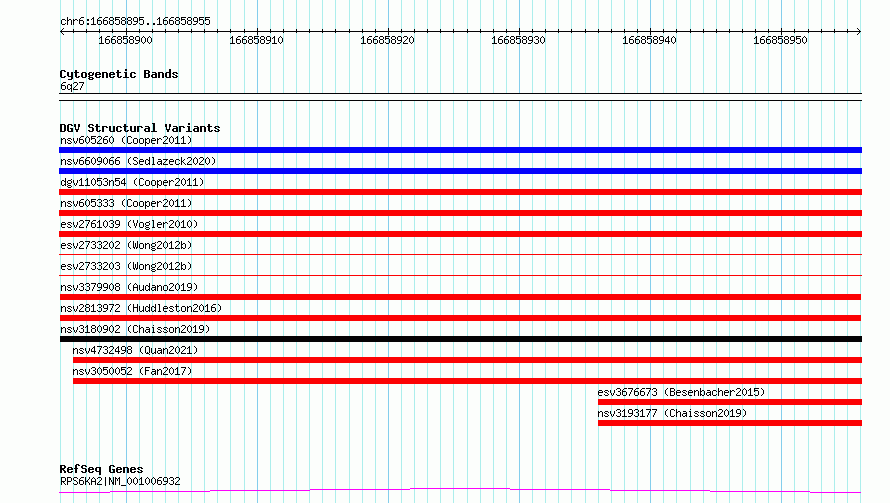Click the nsv4732498 (Quan2021) label
This screenshot has width=890, height=503.
(135, 350)
